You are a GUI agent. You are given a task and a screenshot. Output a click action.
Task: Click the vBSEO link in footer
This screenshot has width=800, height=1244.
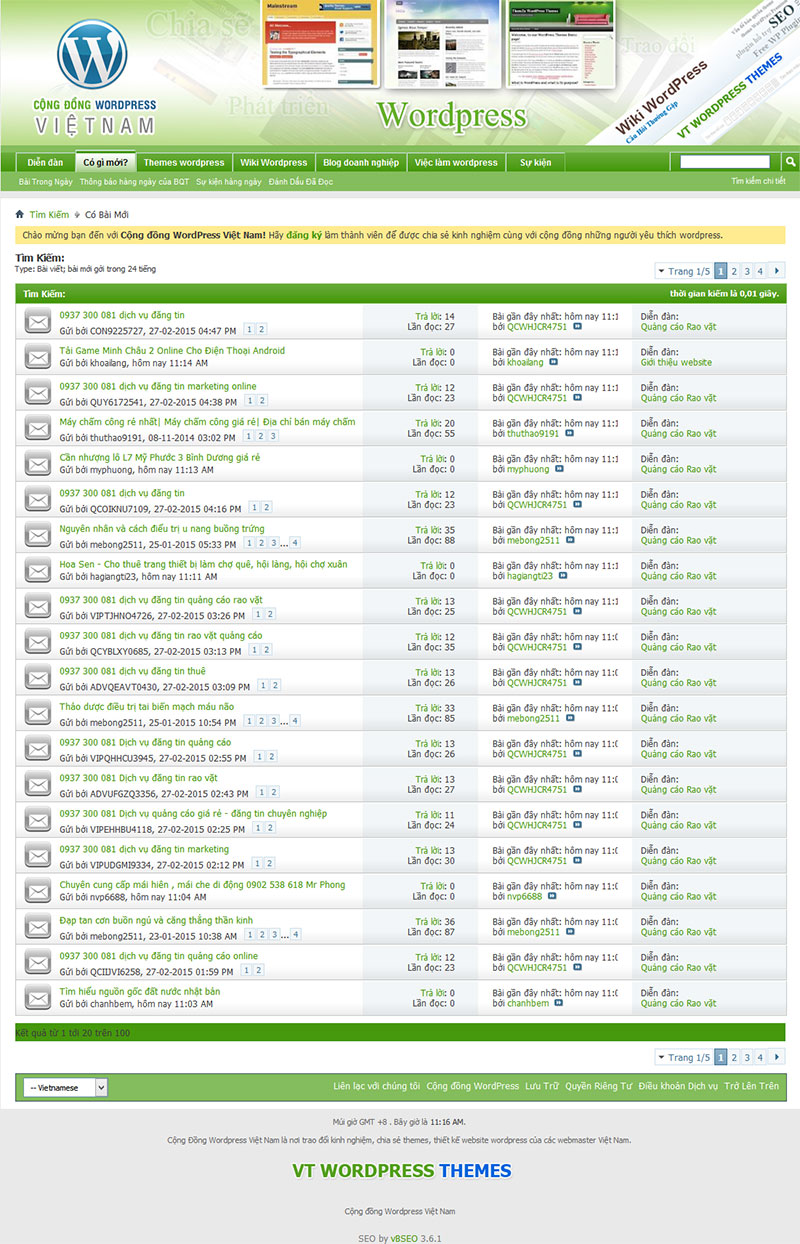tap(404, 1238)
